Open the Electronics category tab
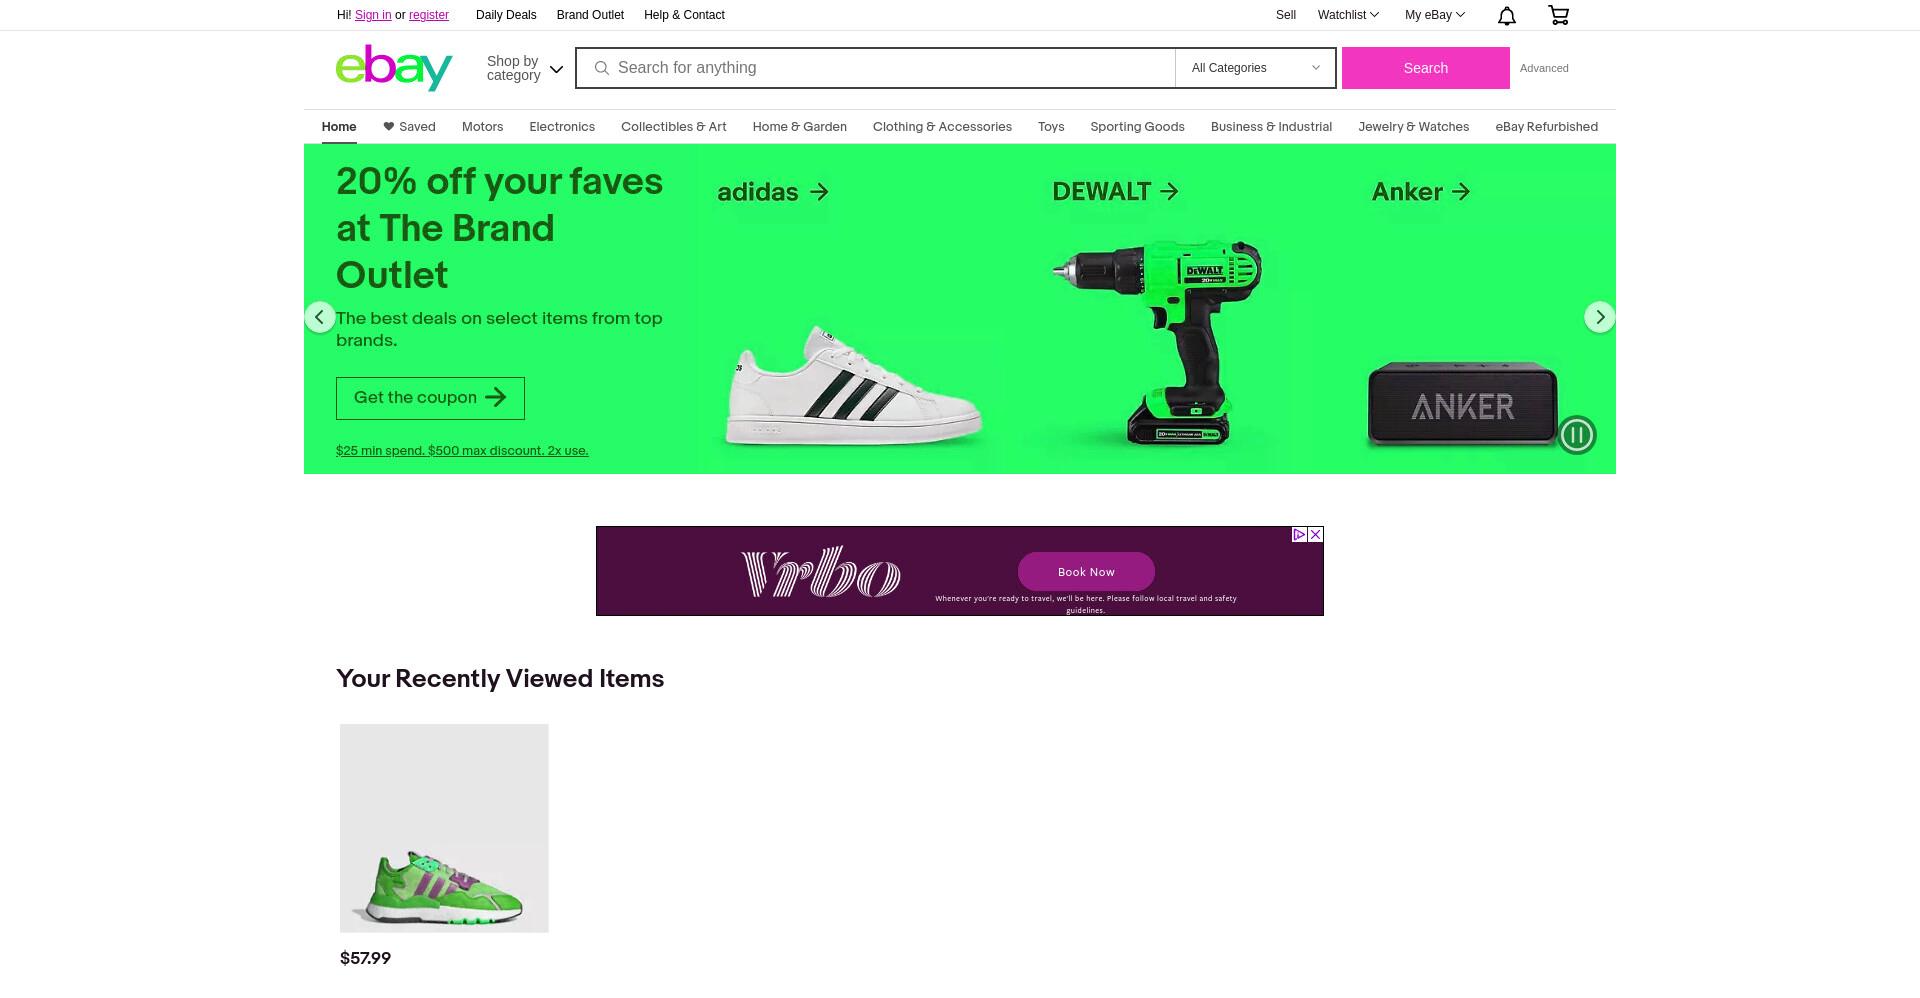This screenshot has width=1920, height=998. (x=562, y=127)
